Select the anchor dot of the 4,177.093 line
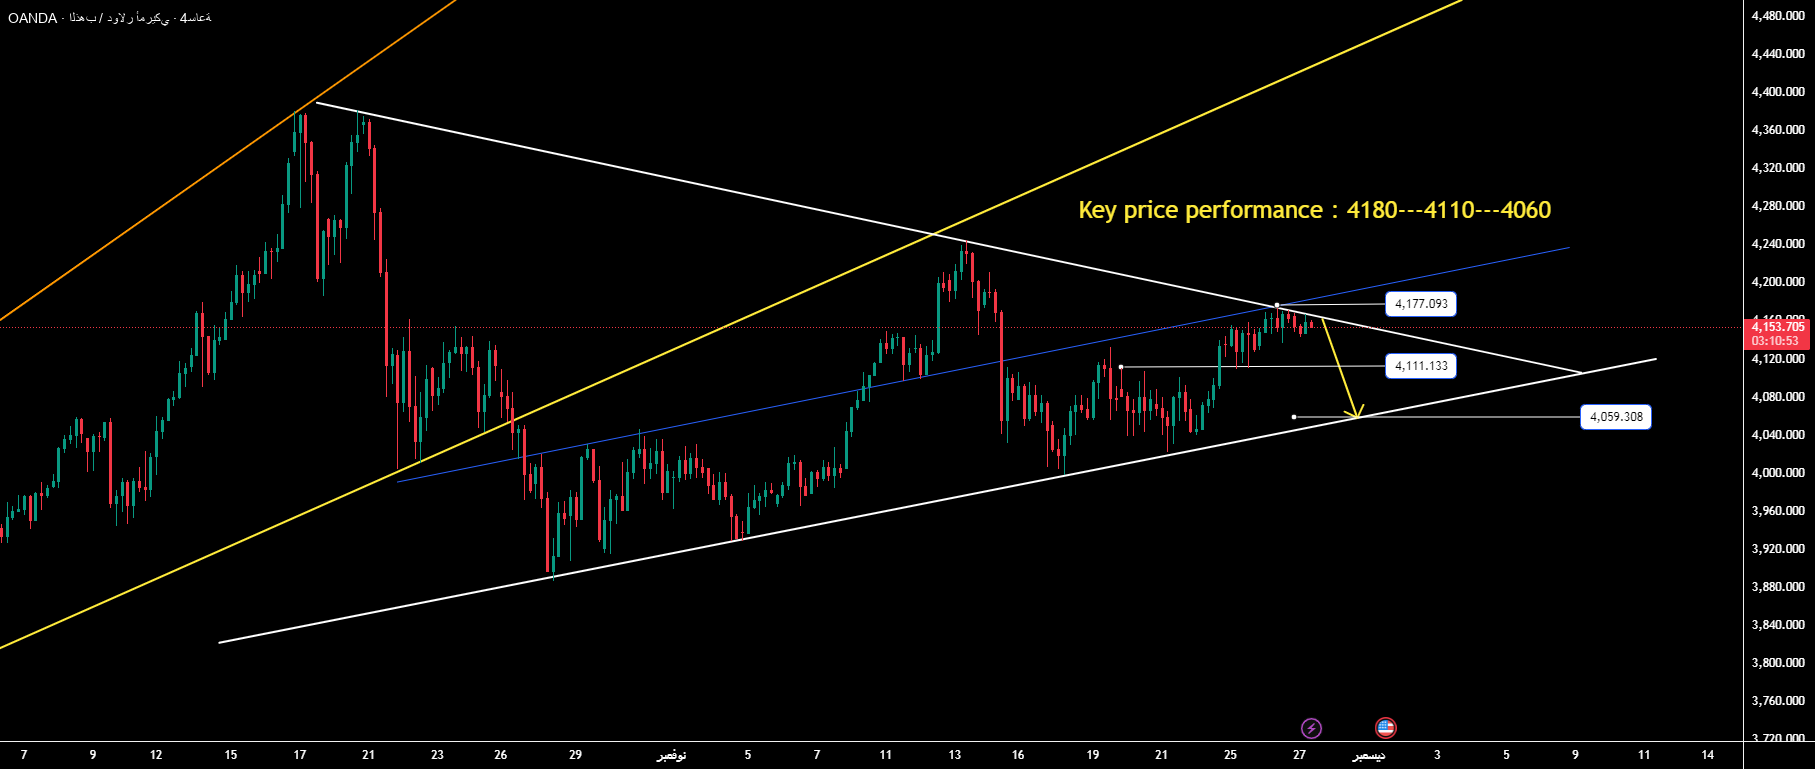The image size is (1815, 769). 1277,305
